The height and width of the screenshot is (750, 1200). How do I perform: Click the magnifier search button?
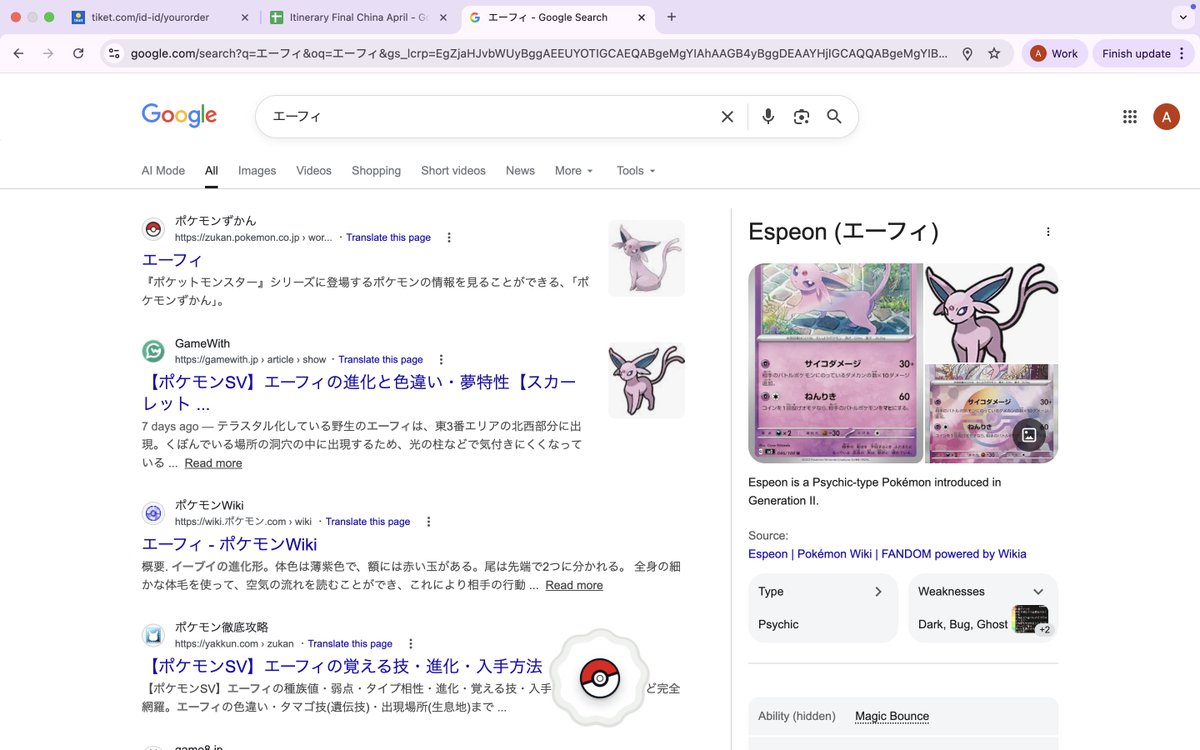click(x=834, y=117)
